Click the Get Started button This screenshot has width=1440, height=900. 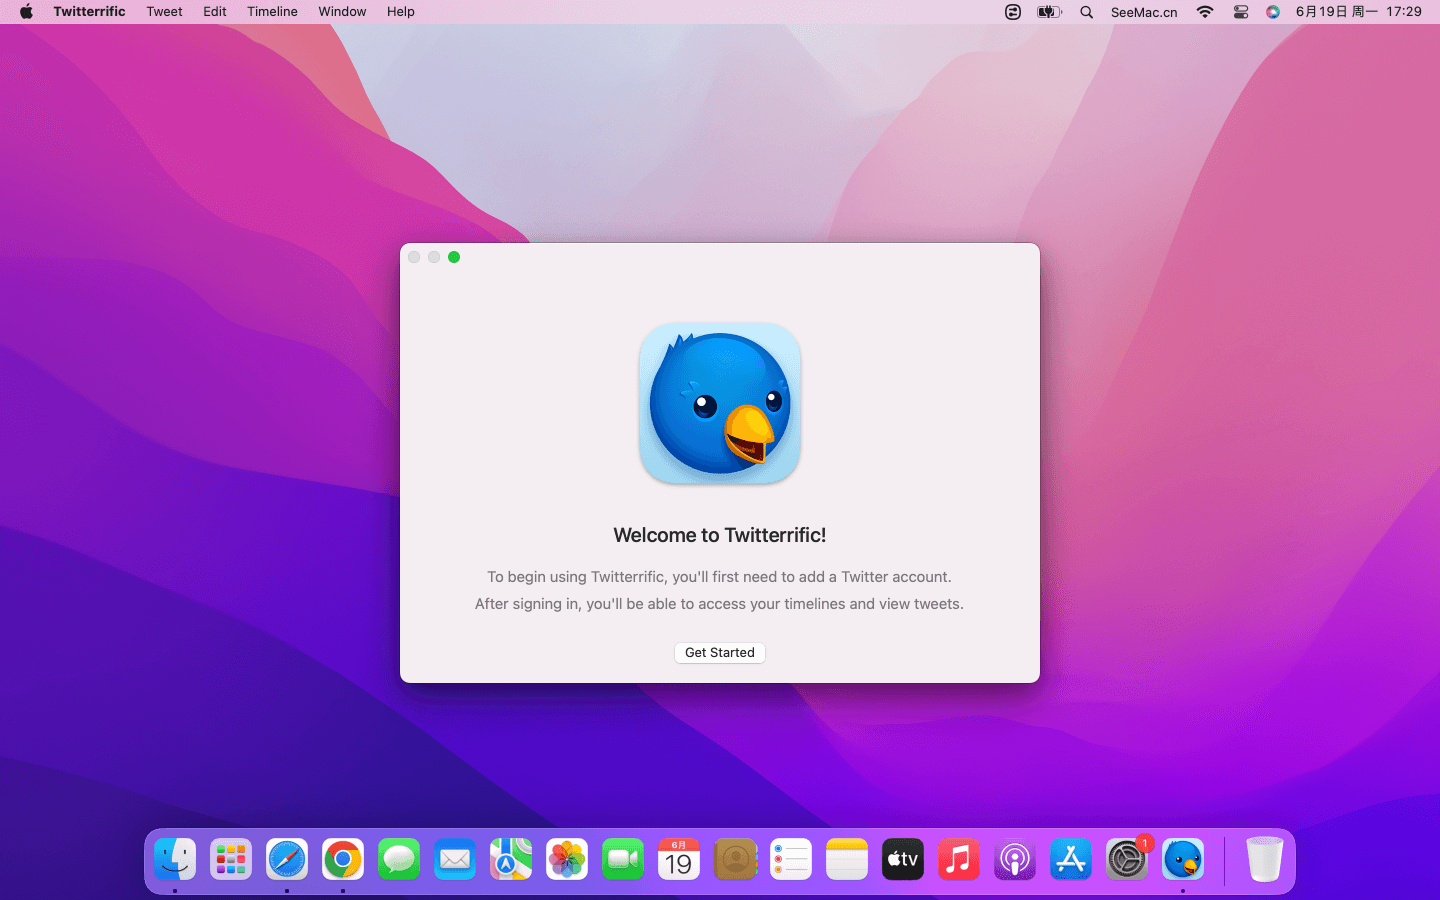(x=720, y=653)
